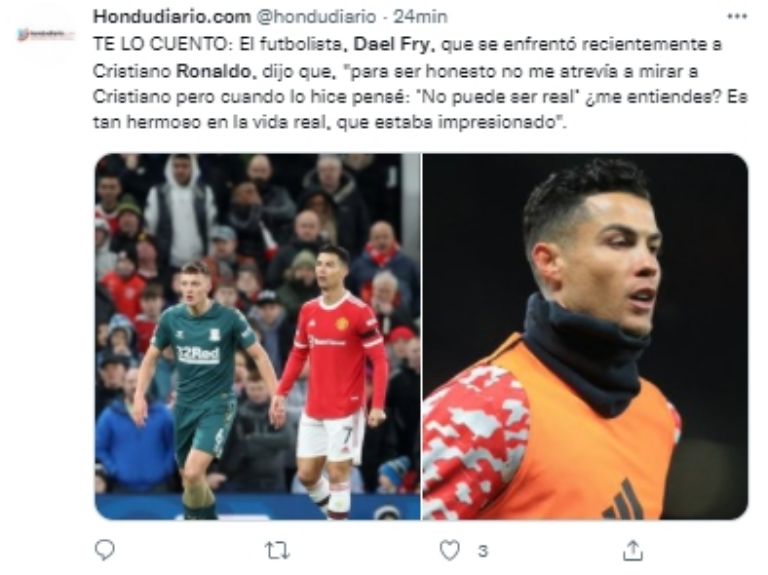Open the share upload arrow icon

[x=632, y=550]
